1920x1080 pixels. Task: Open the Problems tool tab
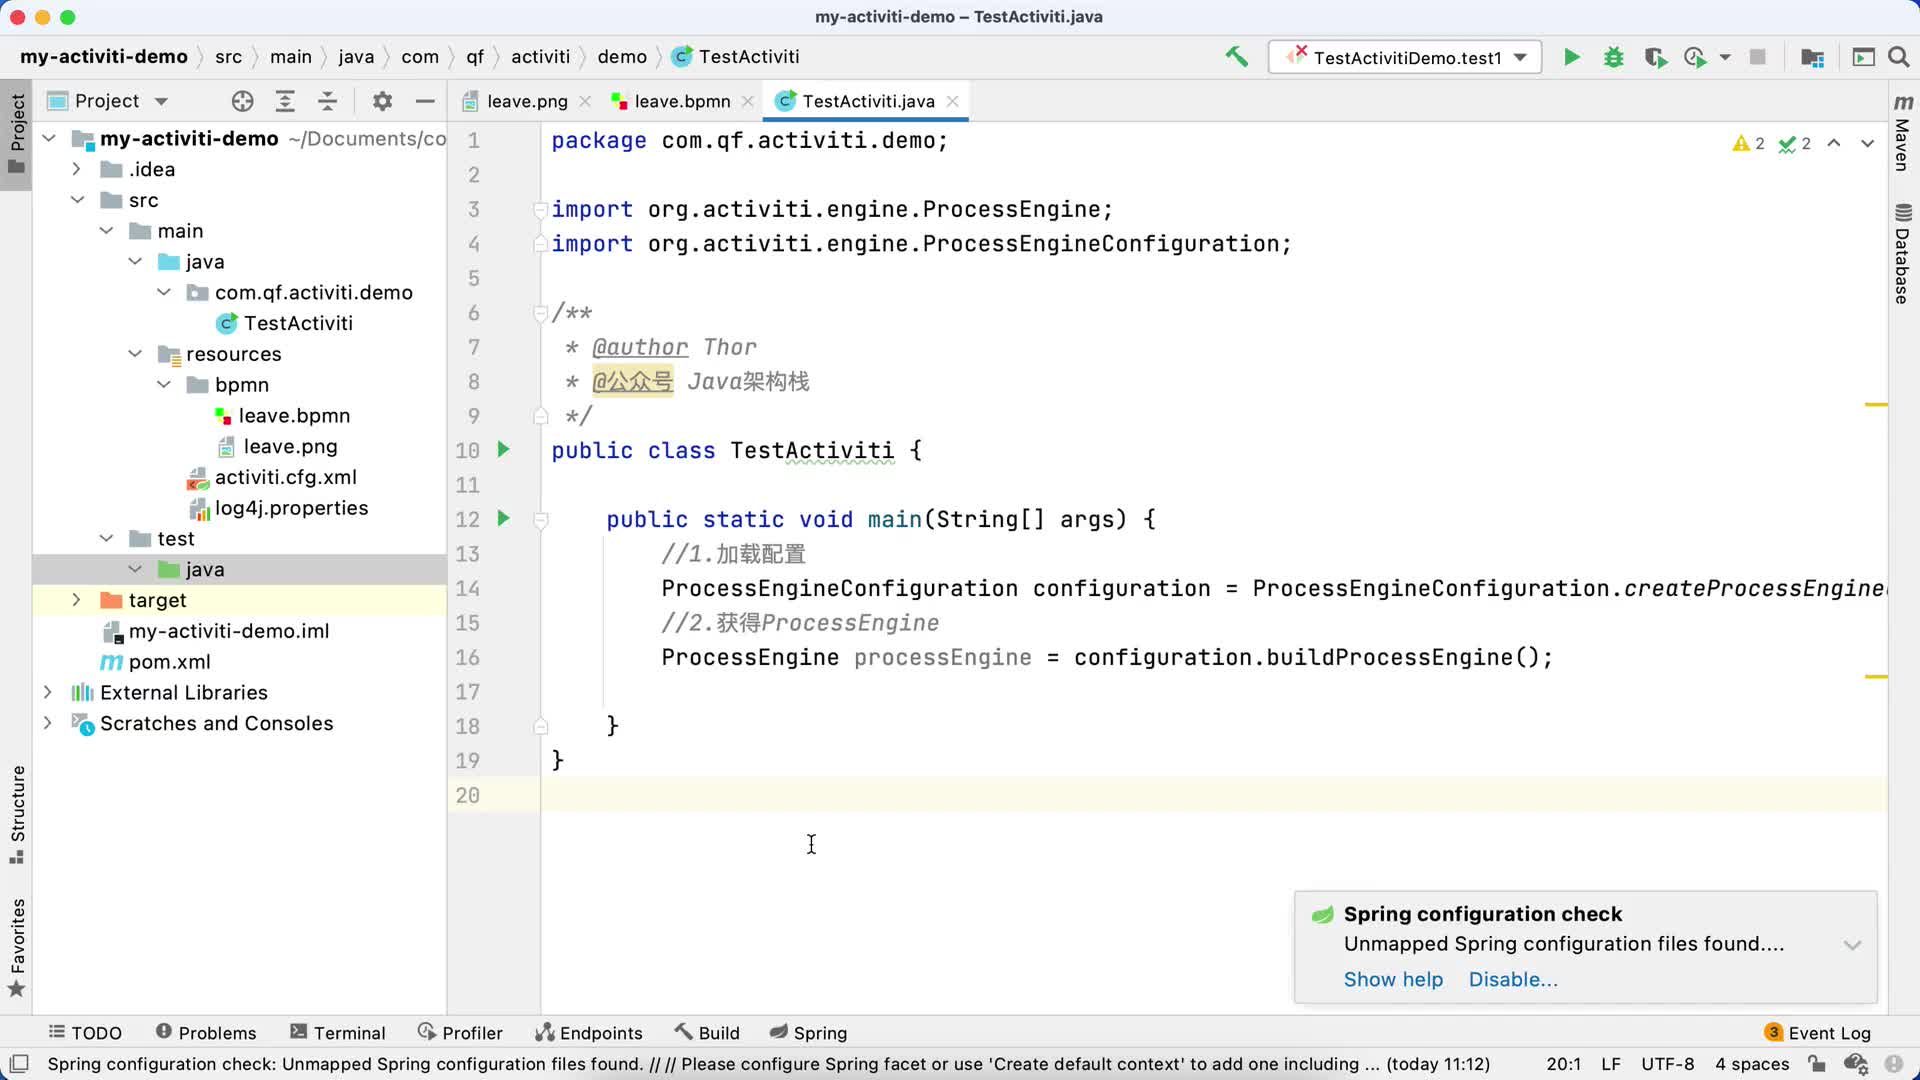(x=206, y=1033)
